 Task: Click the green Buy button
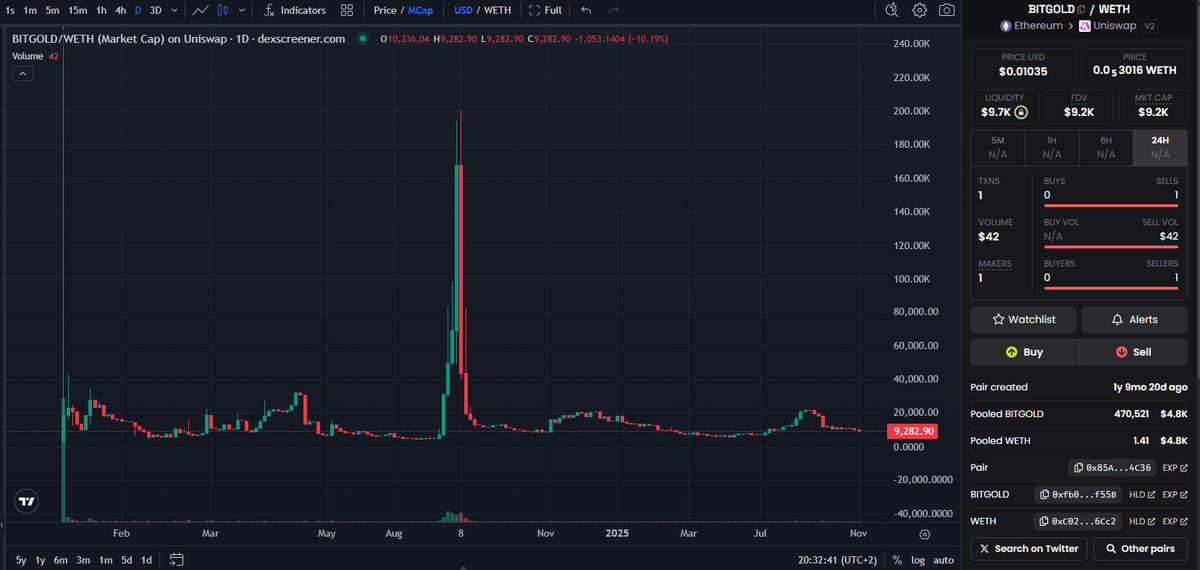coord(1025,352)
